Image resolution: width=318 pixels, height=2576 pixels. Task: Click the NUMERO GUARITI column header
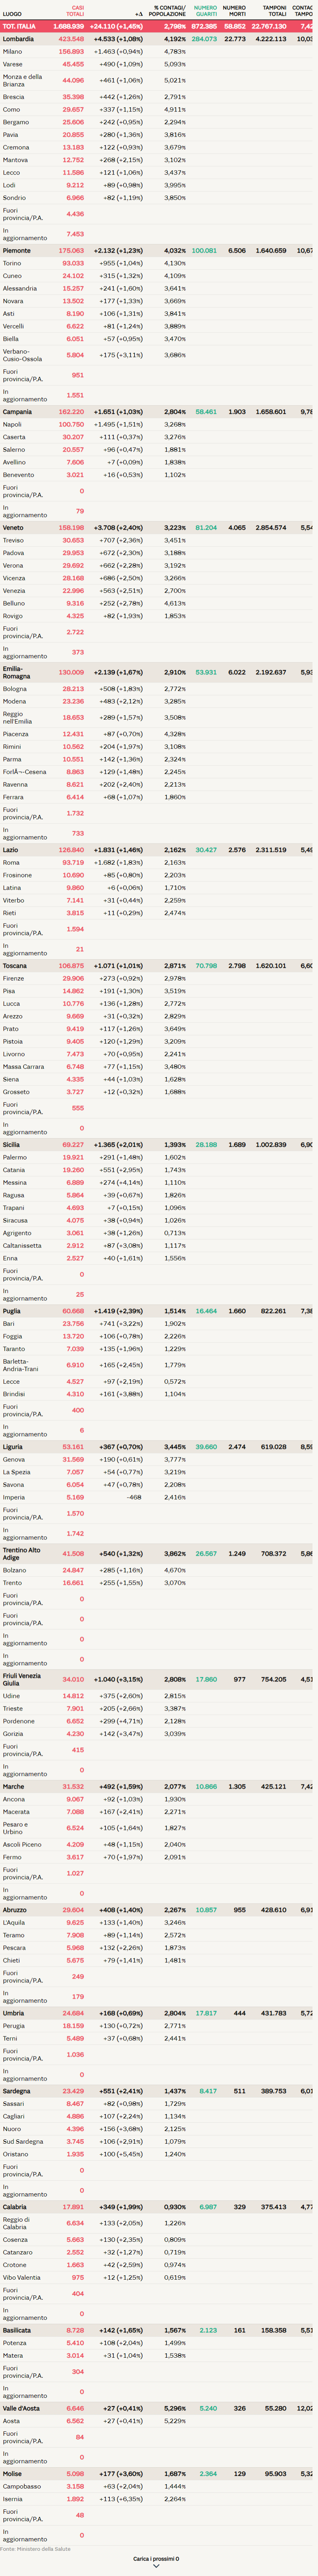(205, 11)
